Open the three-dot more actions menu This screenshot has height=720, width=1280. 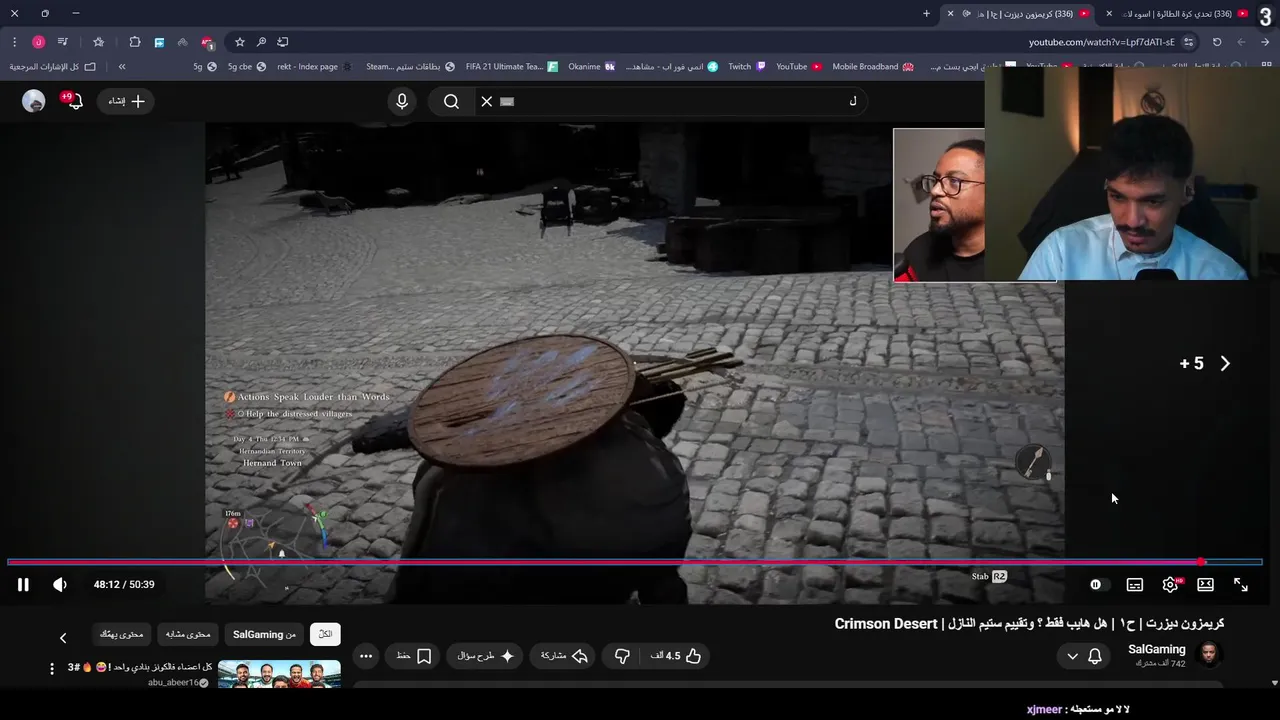coord(366,656)
